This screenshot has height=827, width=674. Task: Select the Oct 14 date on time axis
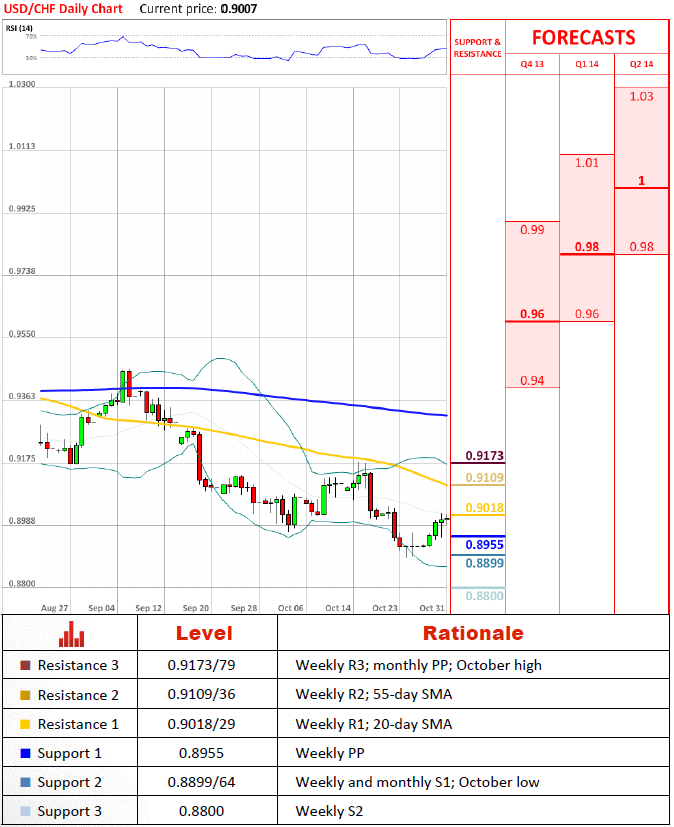pos(338,608)
